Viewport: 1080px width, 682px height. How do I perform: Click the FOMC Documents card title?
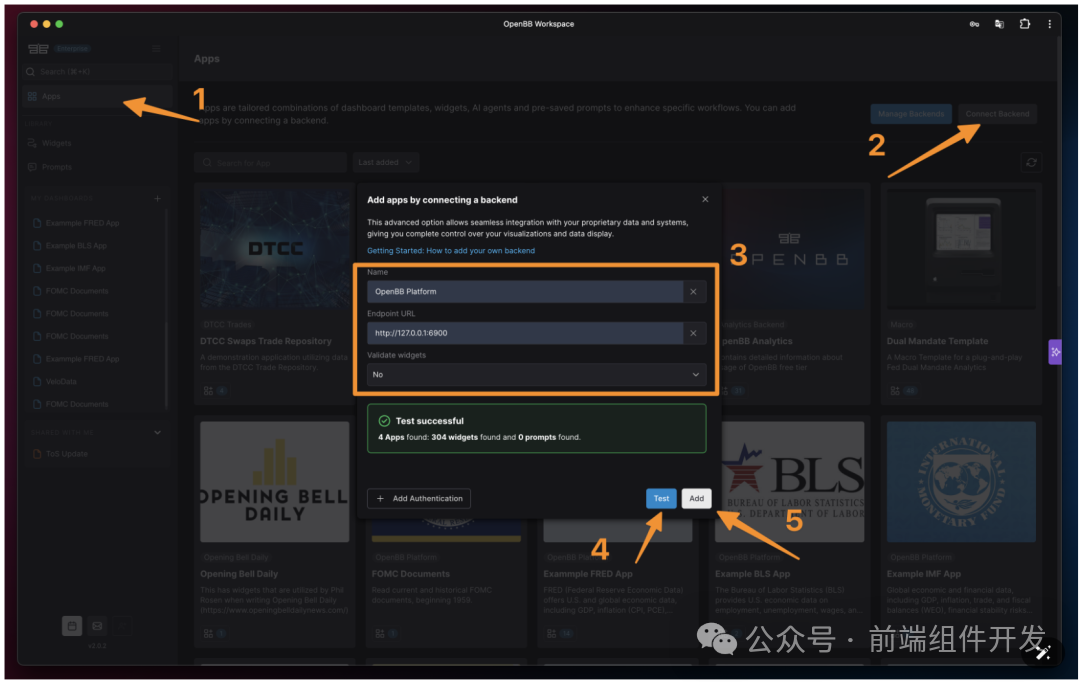[411, 574]
